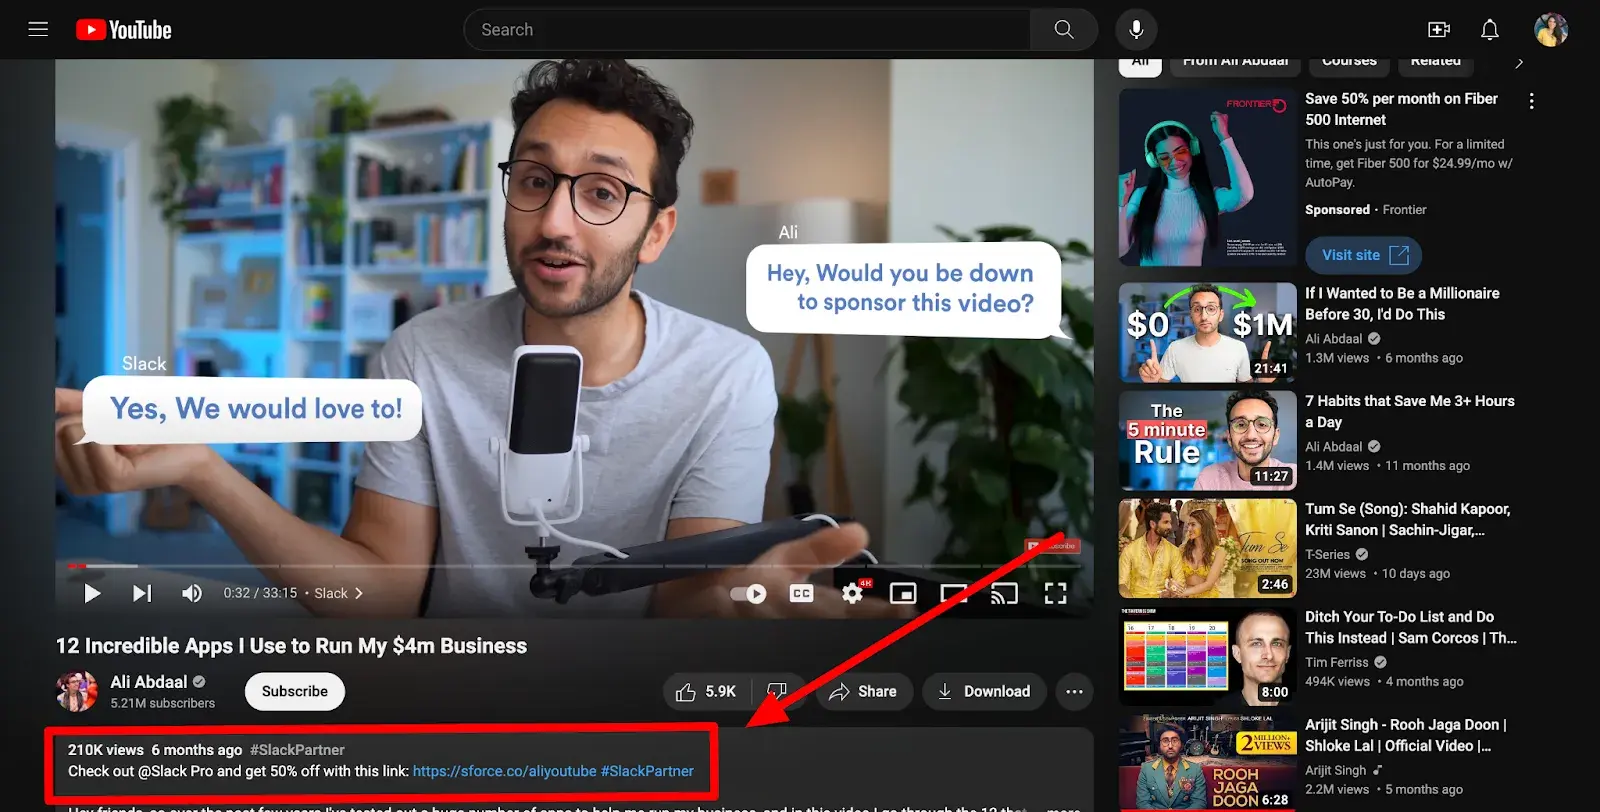Click the video title '12 Incredible Apps'

pyautogui.click(x=291, y=646)
